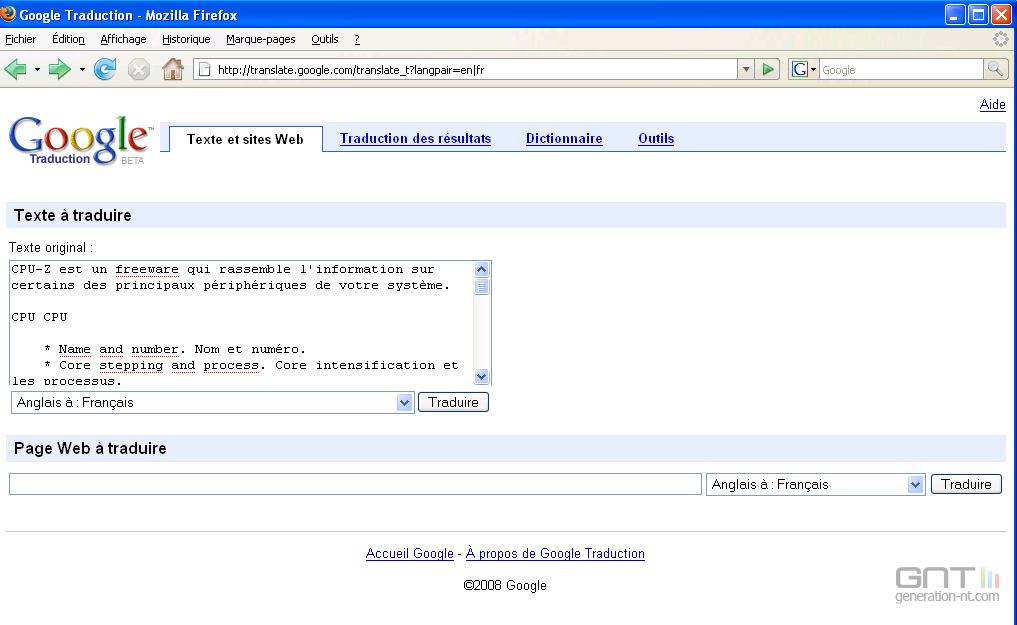Minimize the Firefox window
Image resolution: width=1017 pixels, height=625 pixels.
pyautogui.click(x=954, y=14)
